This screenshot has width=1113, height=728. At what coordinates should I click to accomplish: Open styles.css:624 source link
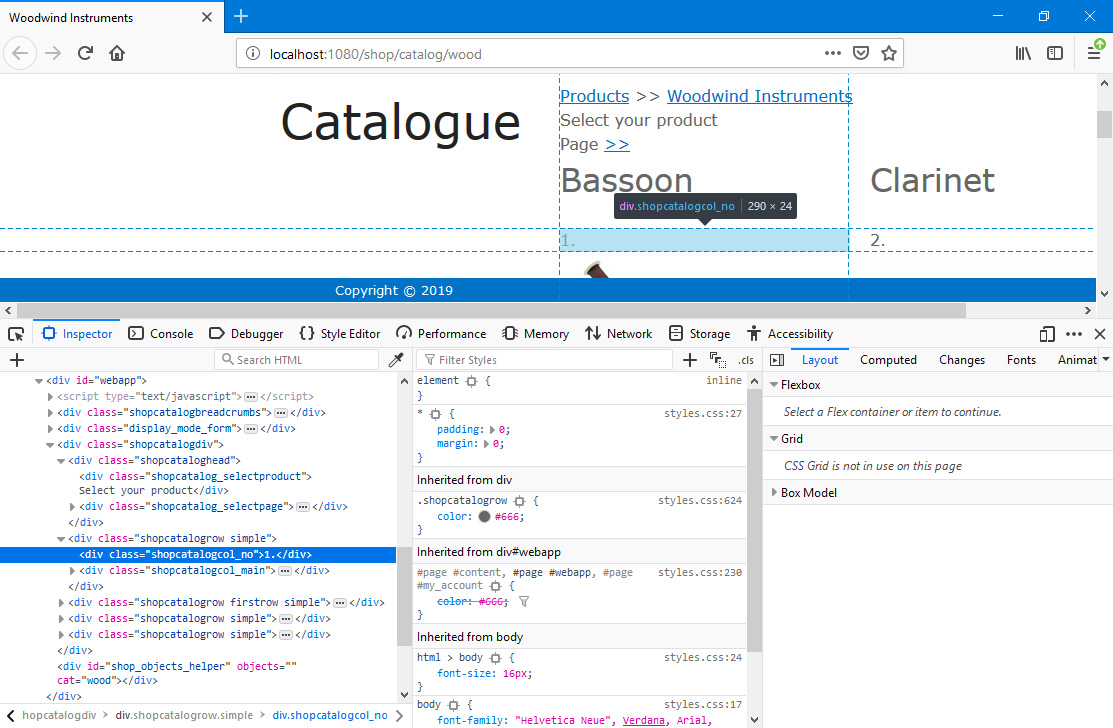[700, 501]
